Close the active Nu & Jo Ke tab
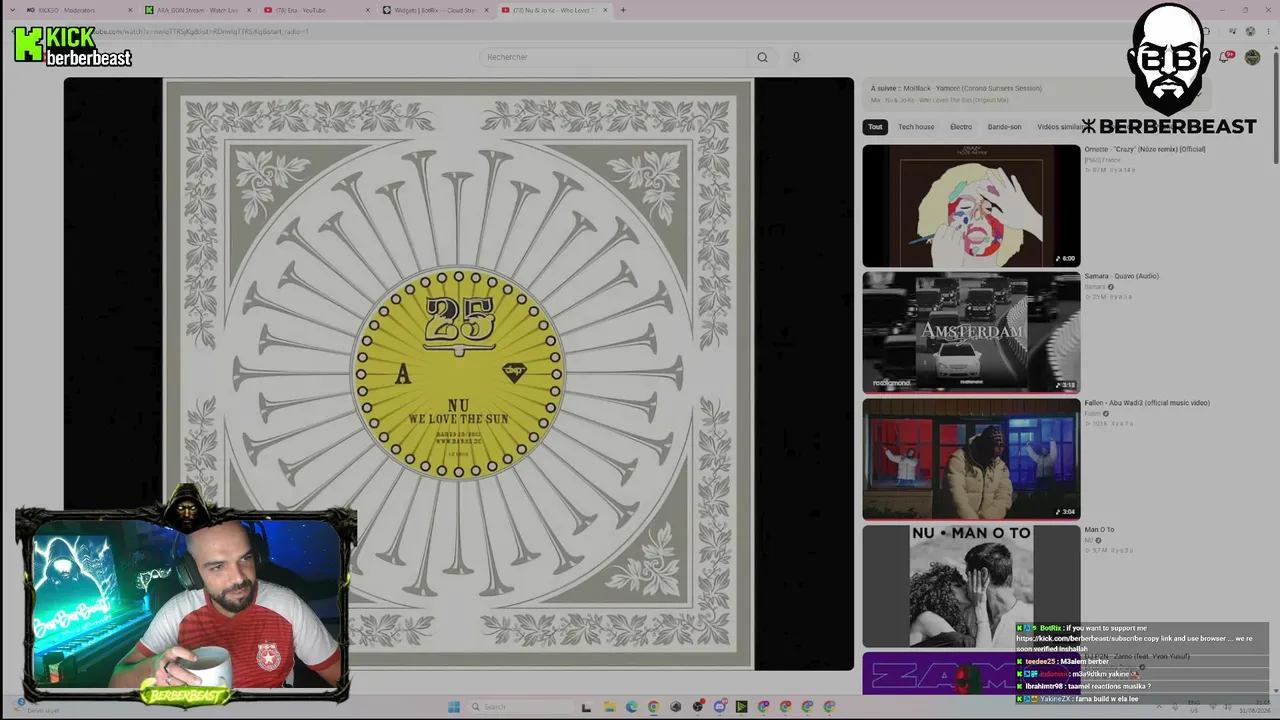 [605, 10]
